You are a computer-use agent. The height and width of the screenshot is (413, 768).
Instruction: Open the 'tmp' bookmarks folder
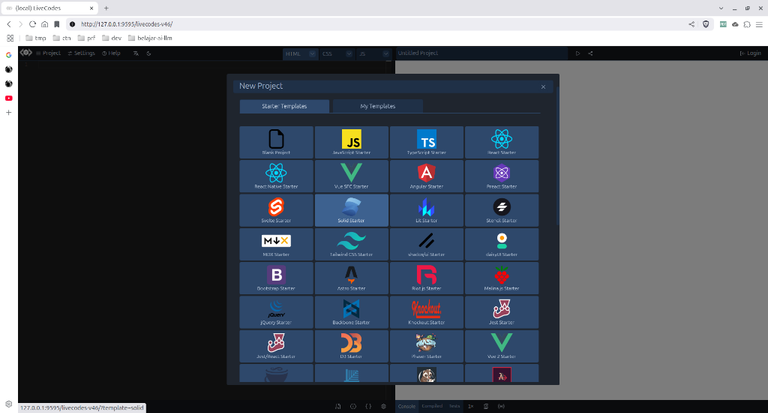point(36,38)
